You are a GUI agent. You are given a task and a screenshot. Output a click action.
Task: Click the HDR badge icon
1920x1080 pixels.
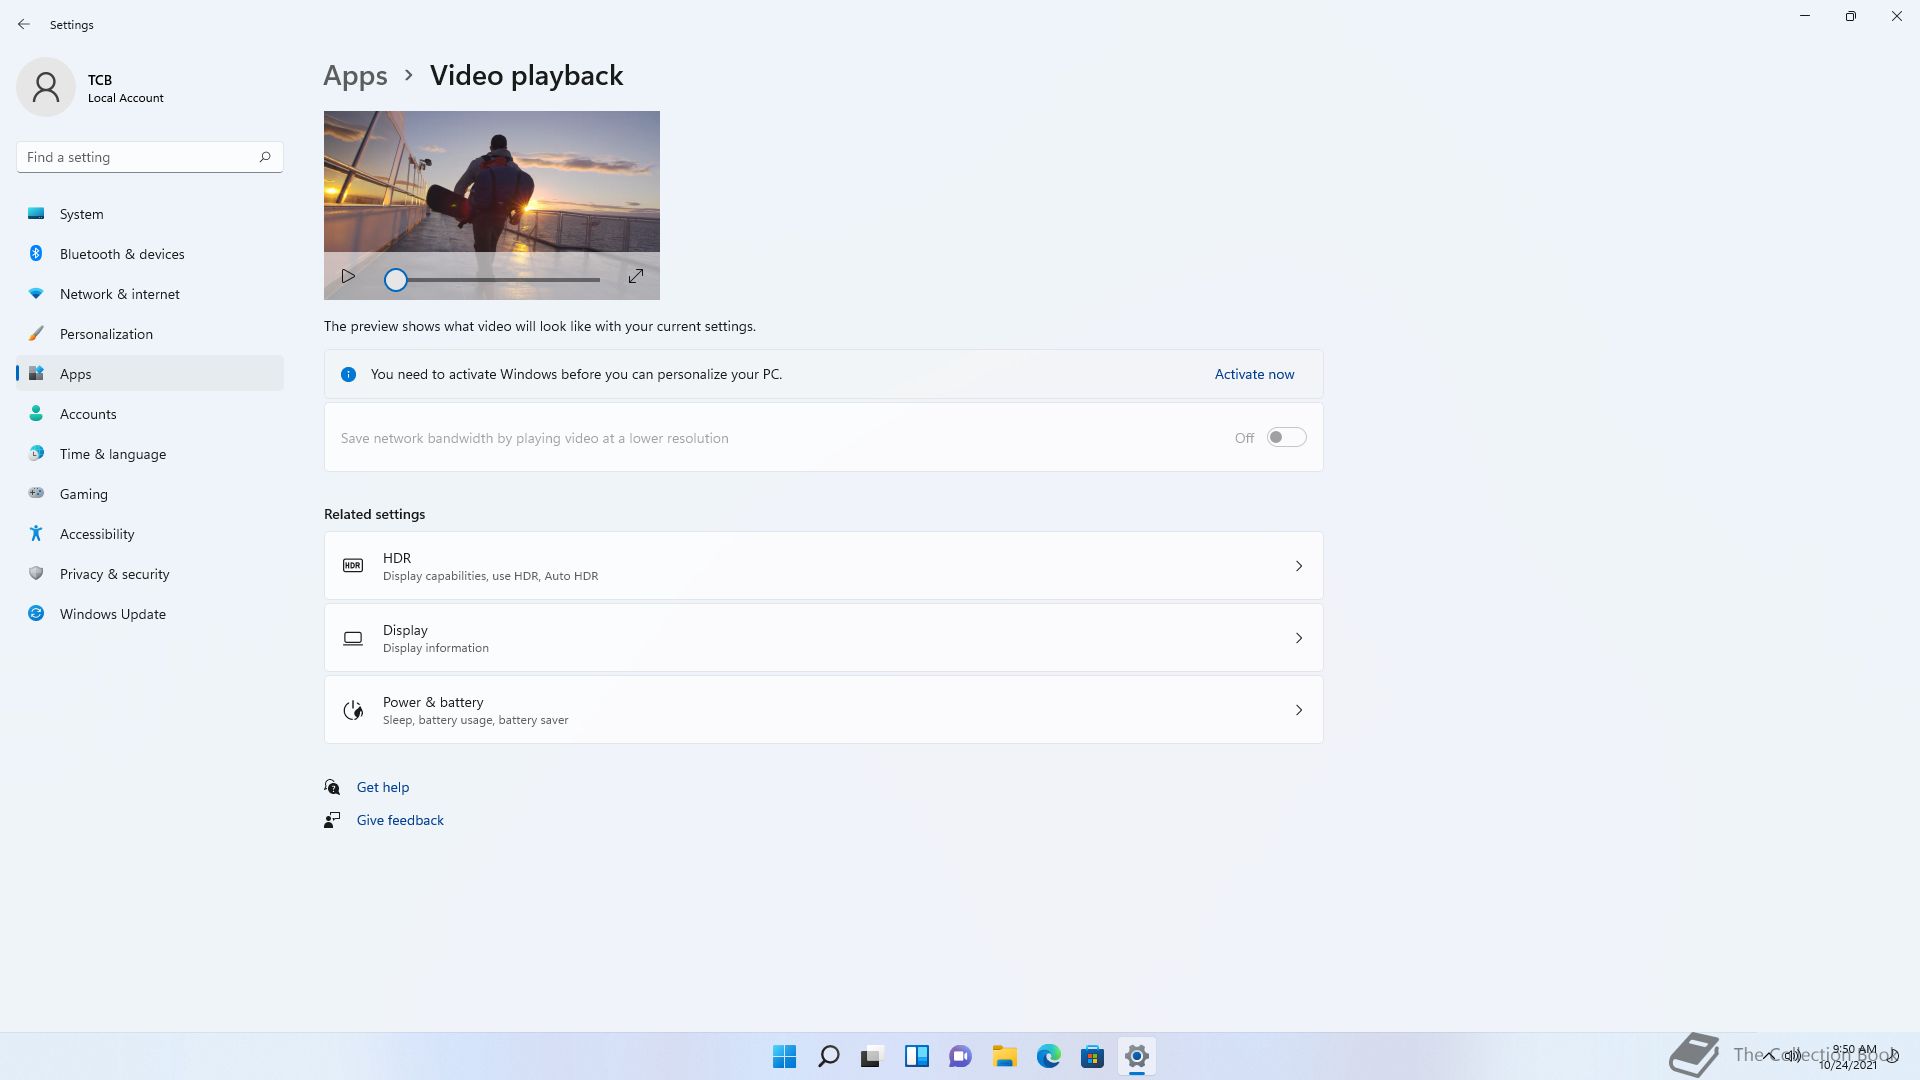(353, 566)
